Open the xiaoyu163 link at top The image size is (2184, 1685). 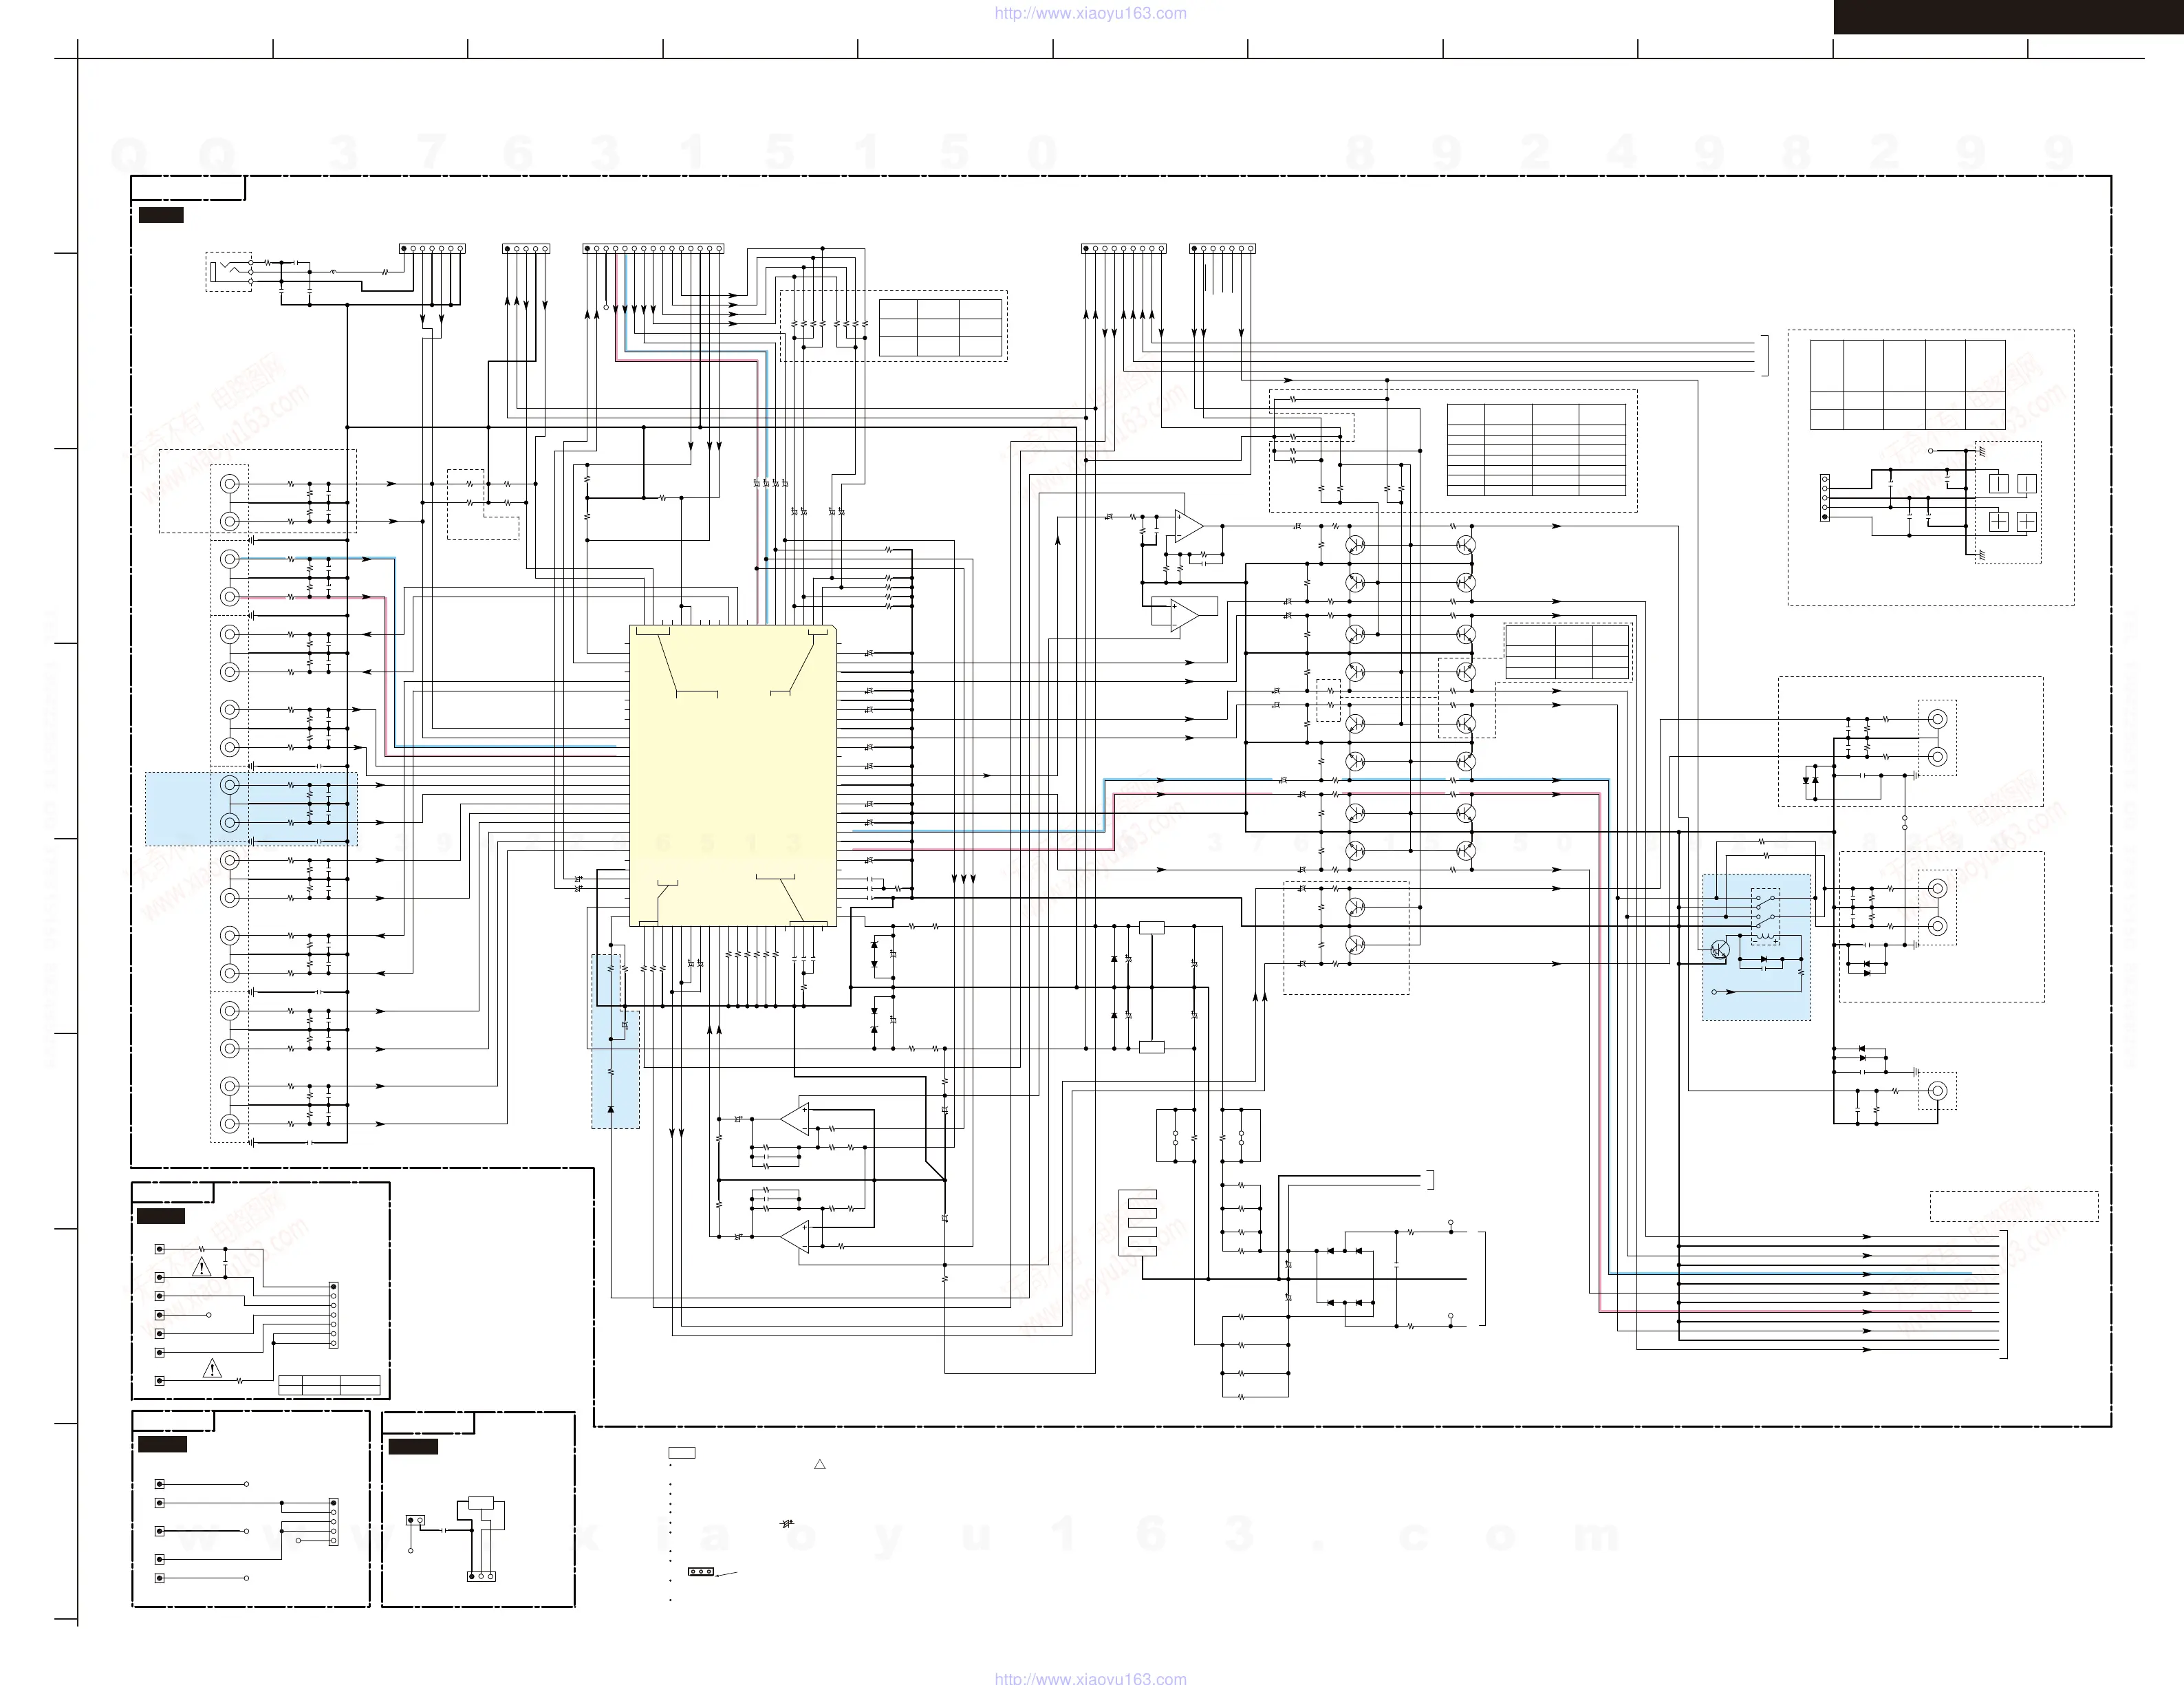[x=1090, y=13]
